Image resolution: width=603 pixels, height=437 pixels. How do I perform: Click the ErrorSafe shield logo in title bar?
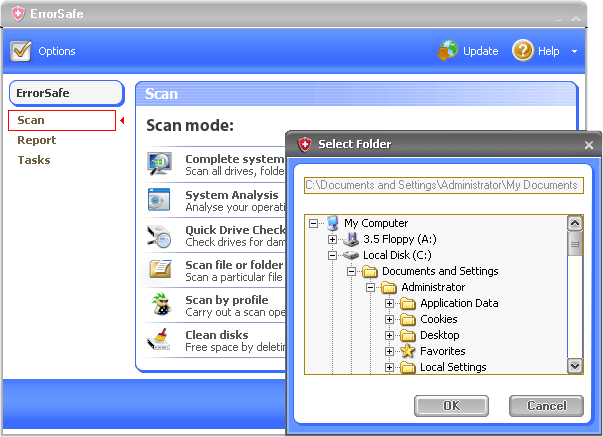(17, 14)
